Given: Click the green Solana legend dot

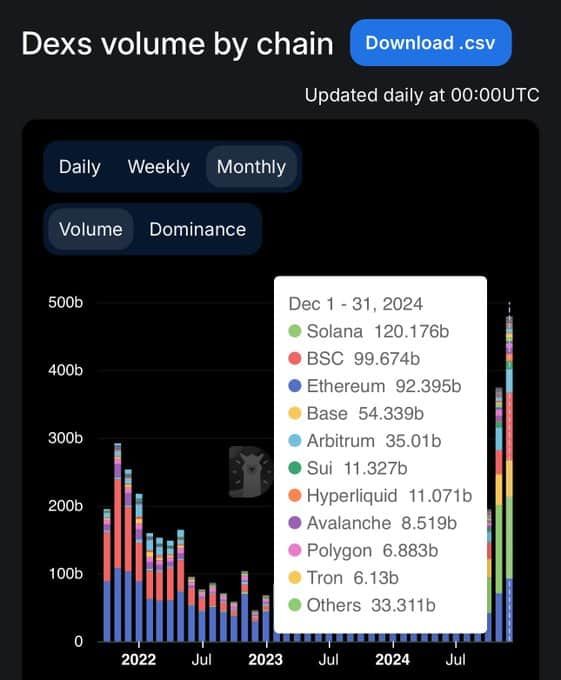Looking at the screenshot, I should point(295,331).
